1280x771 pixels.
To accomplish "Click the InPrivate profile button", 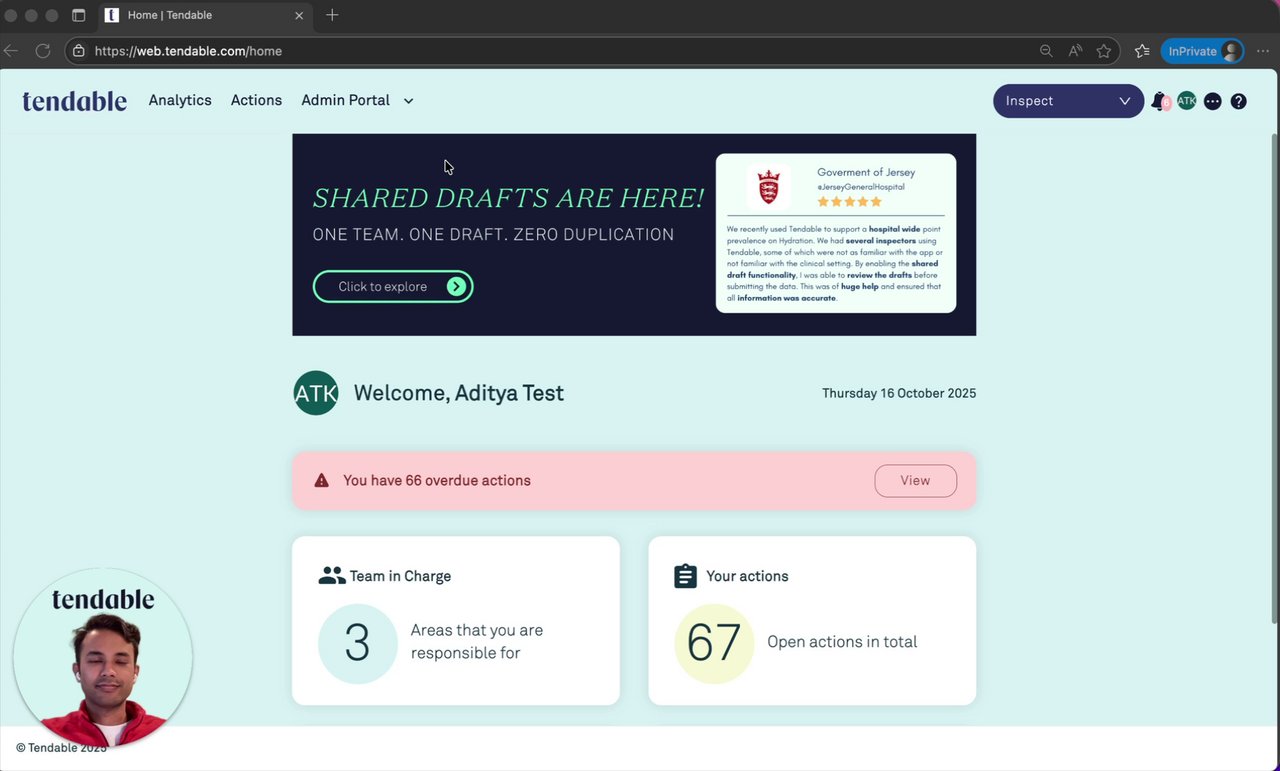I will click(1202, 51).
